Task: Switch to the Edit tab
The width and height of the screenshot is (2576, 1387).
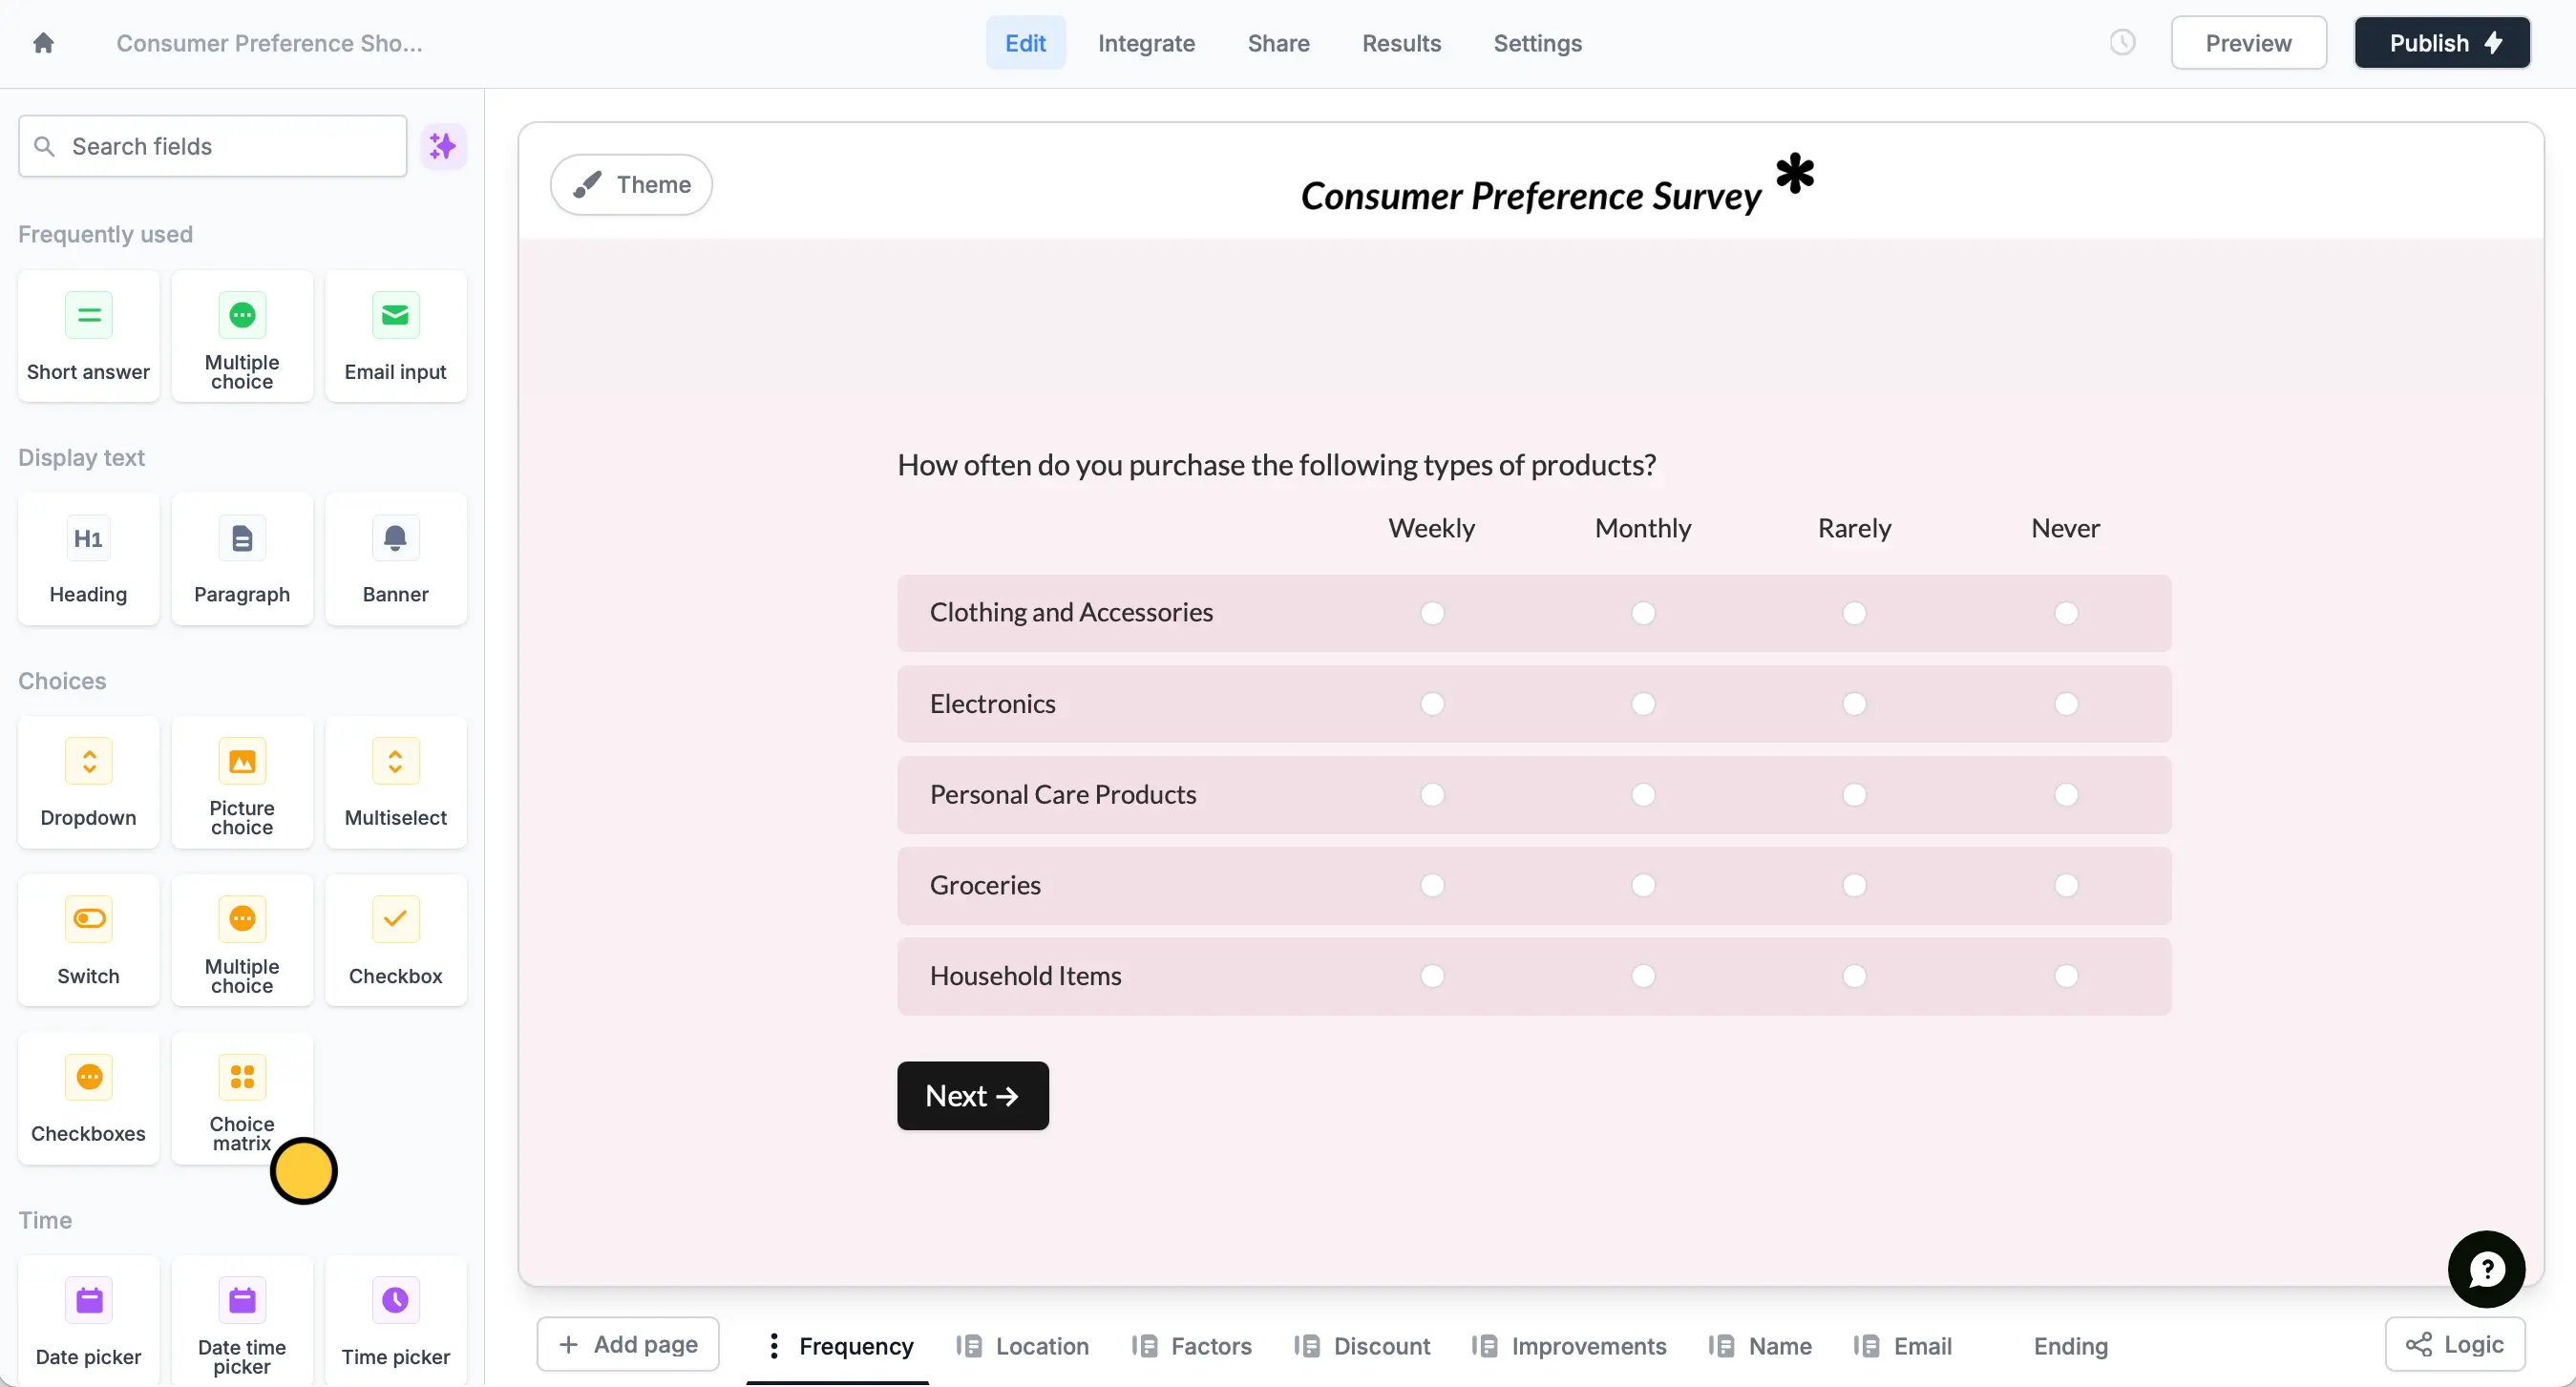Action: [x=1025, y=43]
